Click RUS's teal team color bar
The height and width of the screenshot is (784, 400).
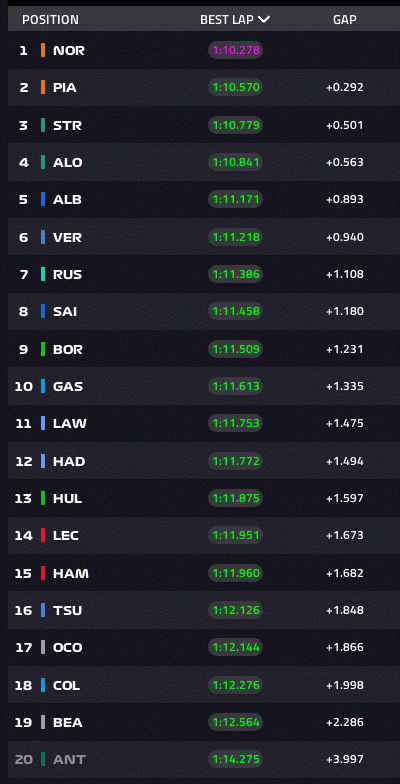click(43, 274)
